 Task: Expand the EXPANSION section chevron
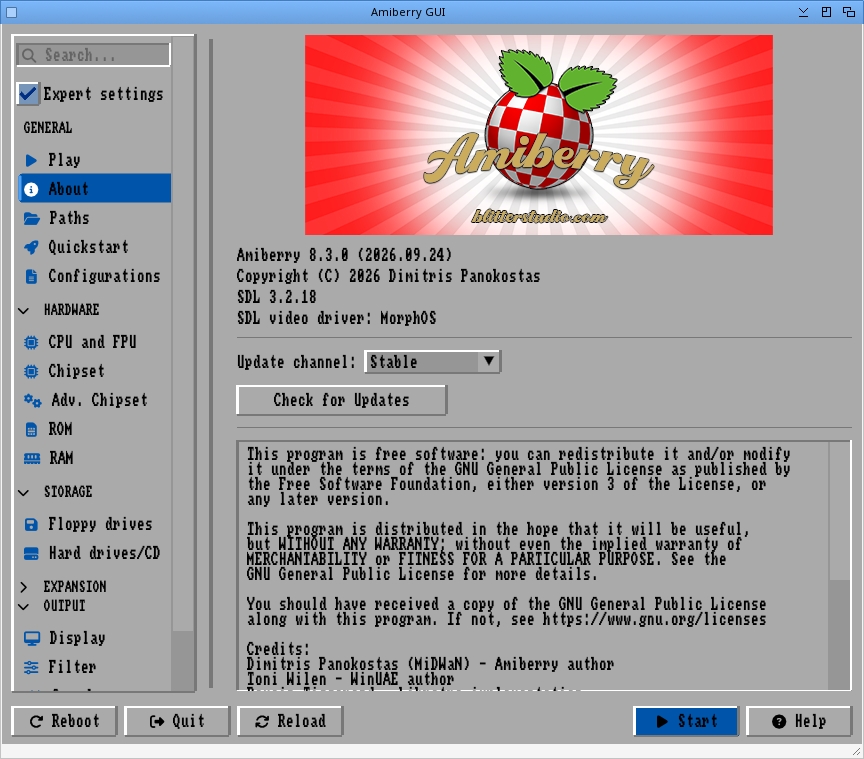click(24, 587)
